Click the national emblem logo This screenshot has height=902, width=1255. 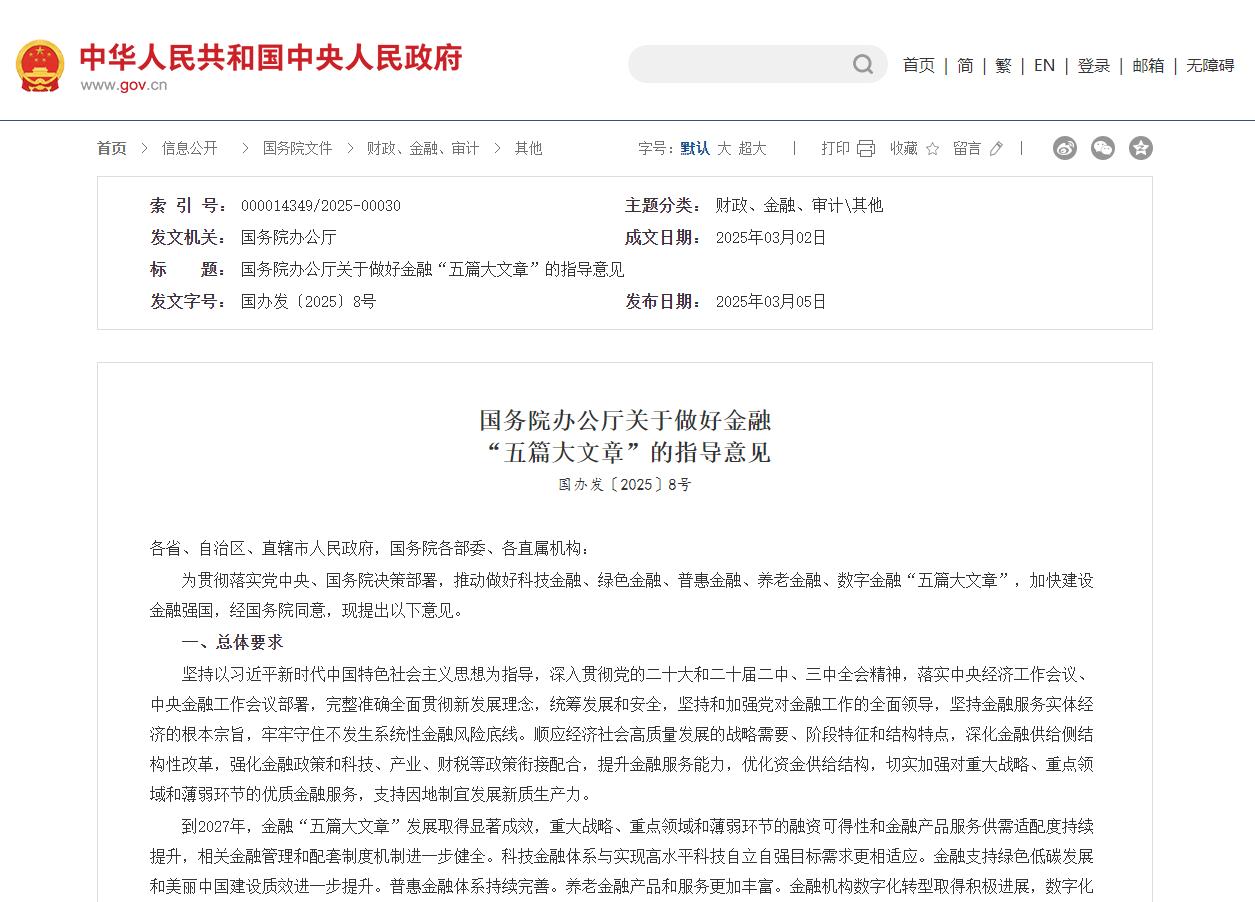click(40, 66)
